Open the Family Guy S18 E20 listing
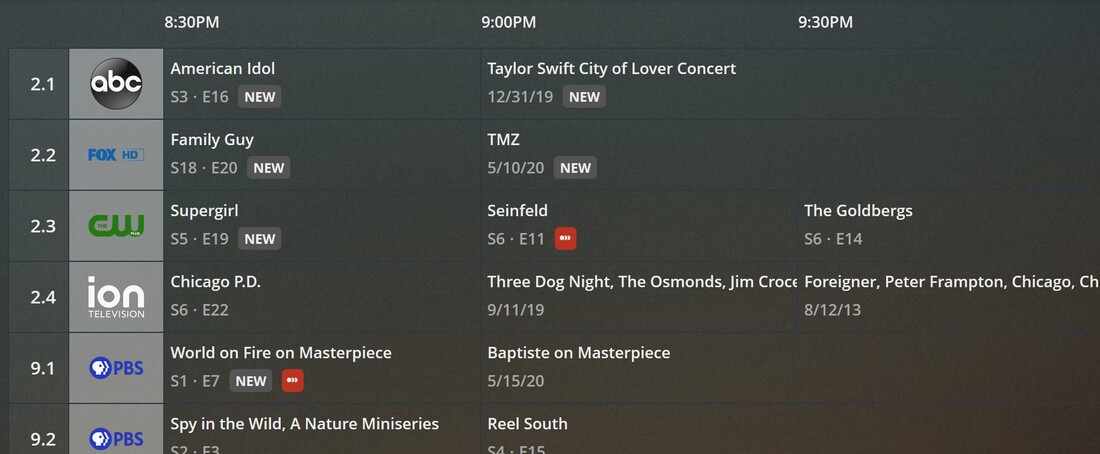Viewport: 1100px width, 454px height. click(x=320, y=155)
